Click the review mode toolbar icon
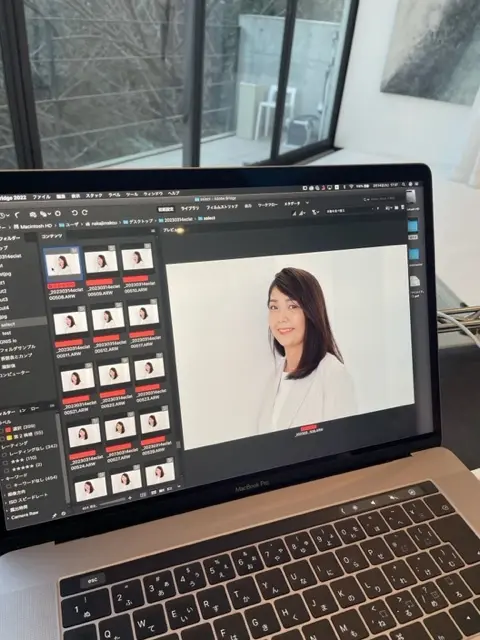 (44, 214)
